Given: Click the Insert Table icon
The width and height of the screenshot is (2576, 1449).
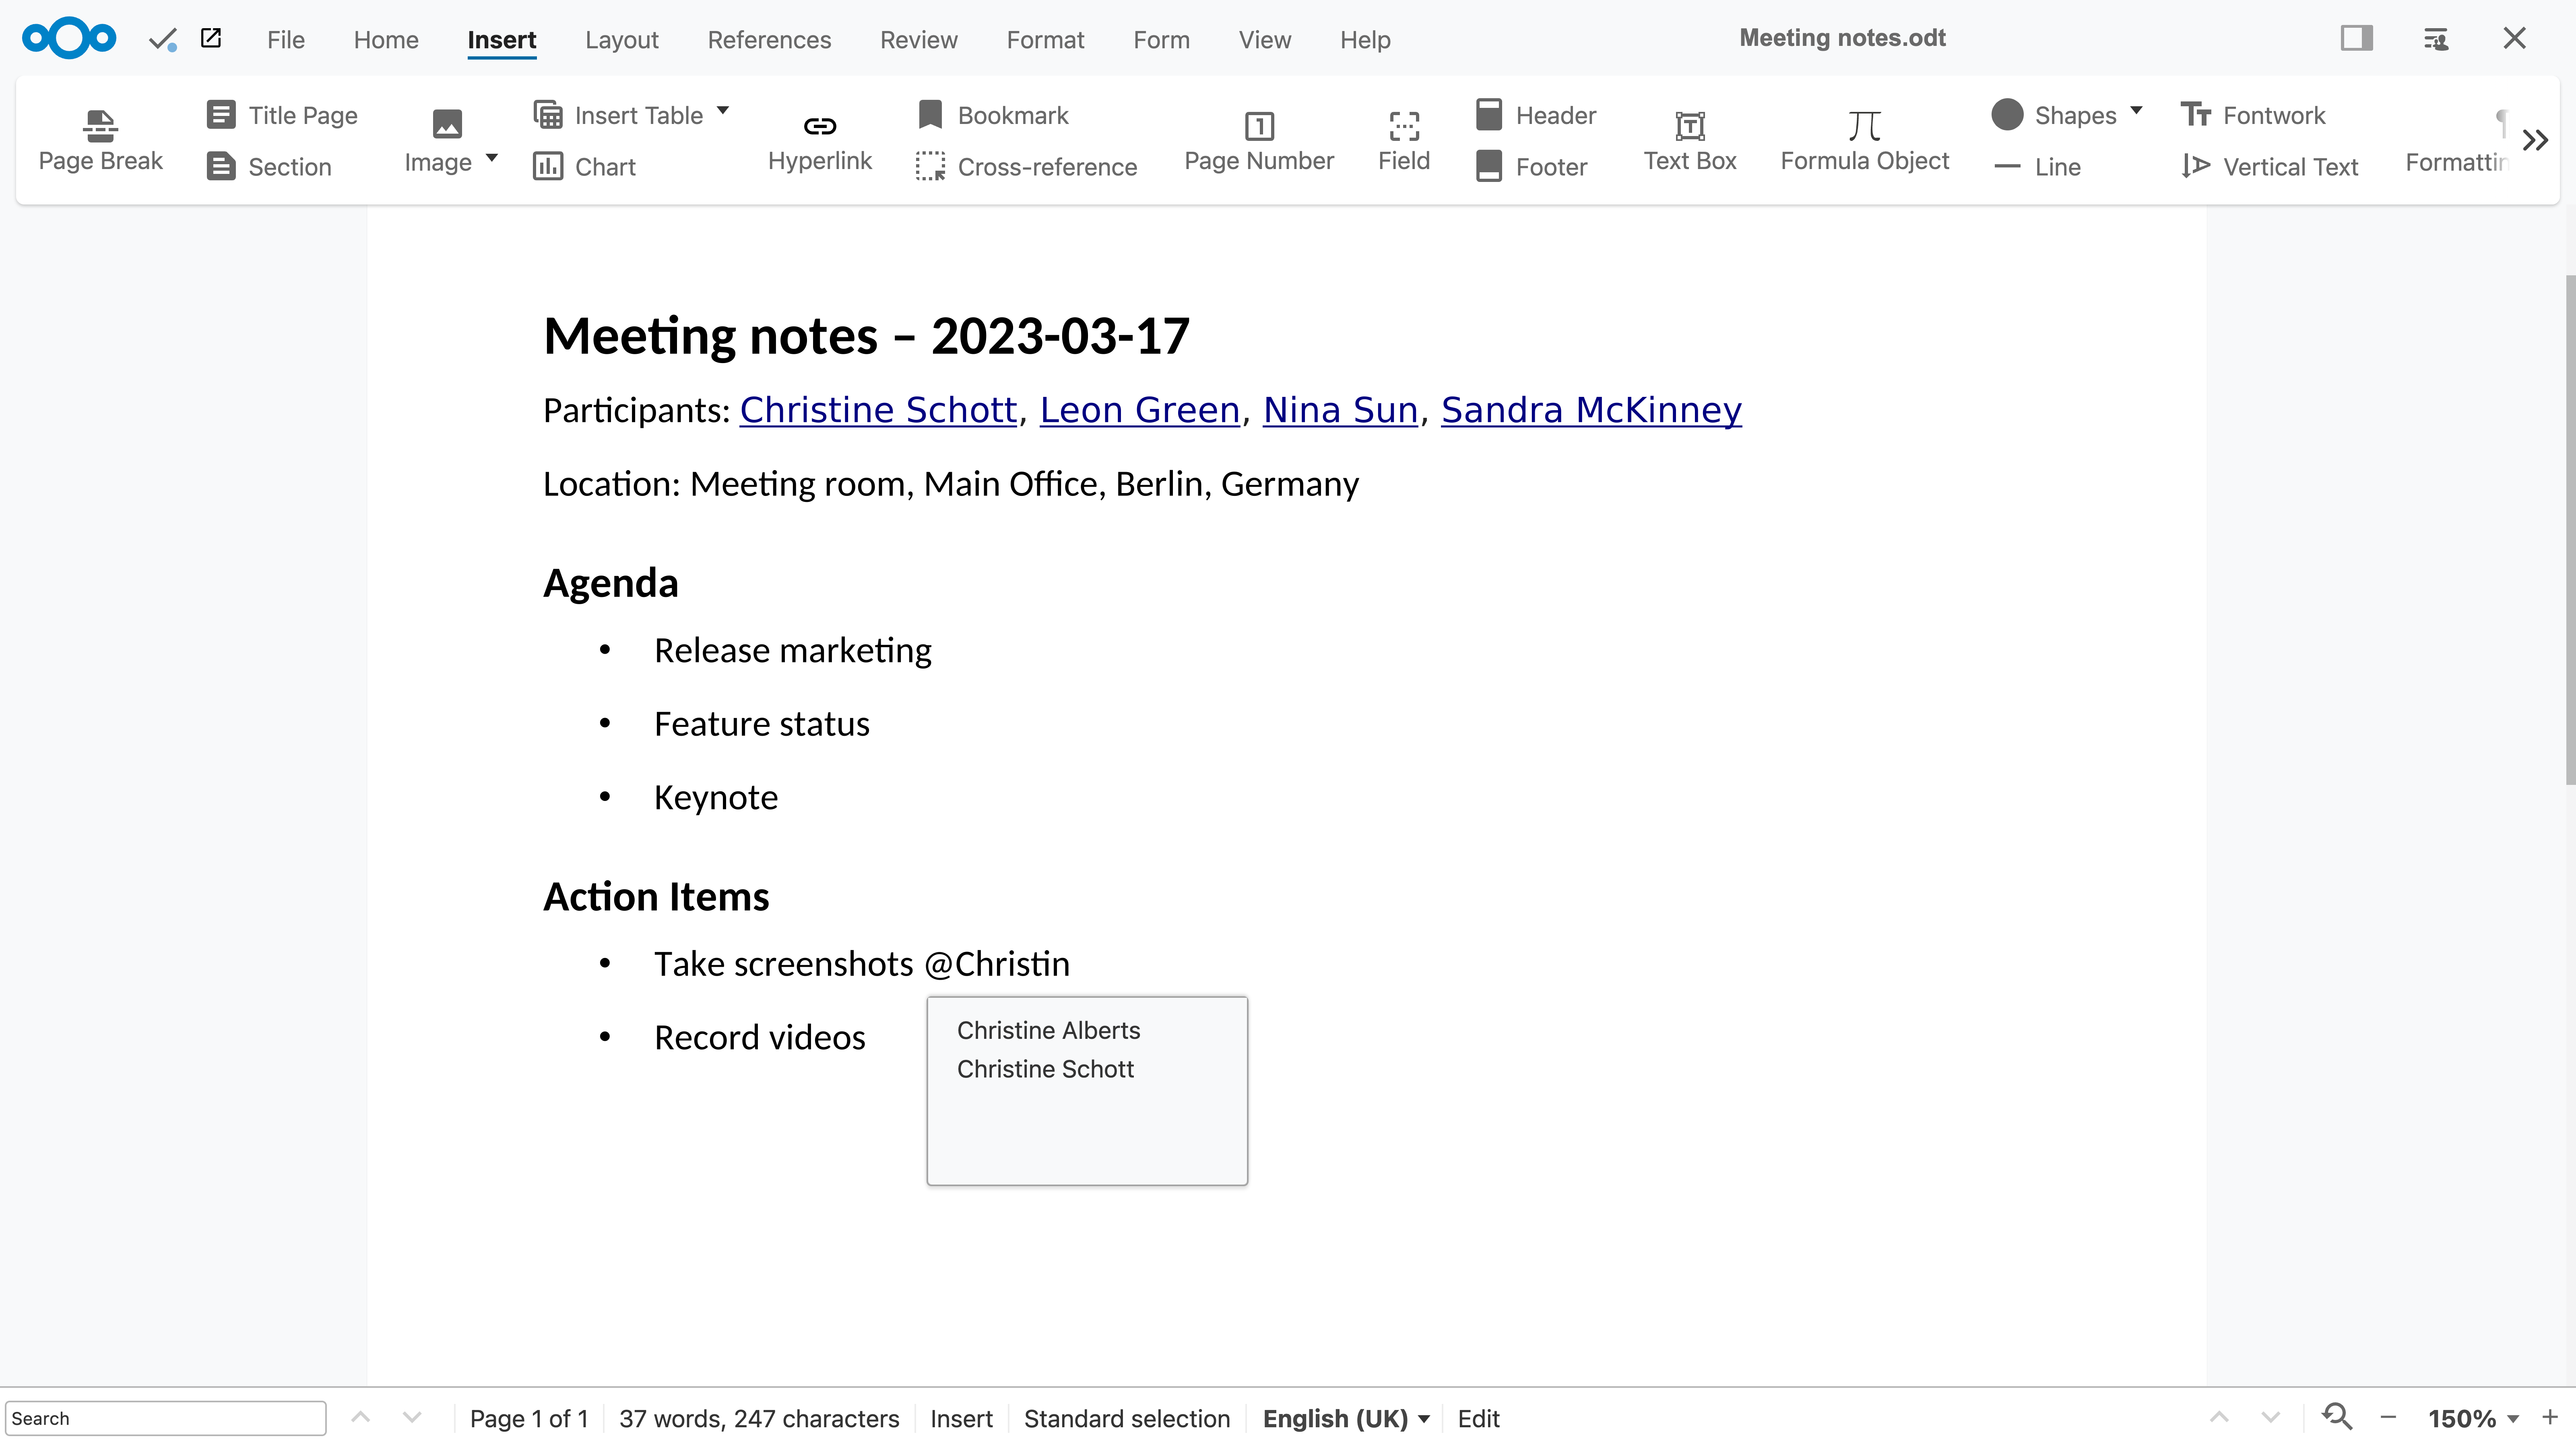Looking at the screenshot, I should tap(548, 115).
